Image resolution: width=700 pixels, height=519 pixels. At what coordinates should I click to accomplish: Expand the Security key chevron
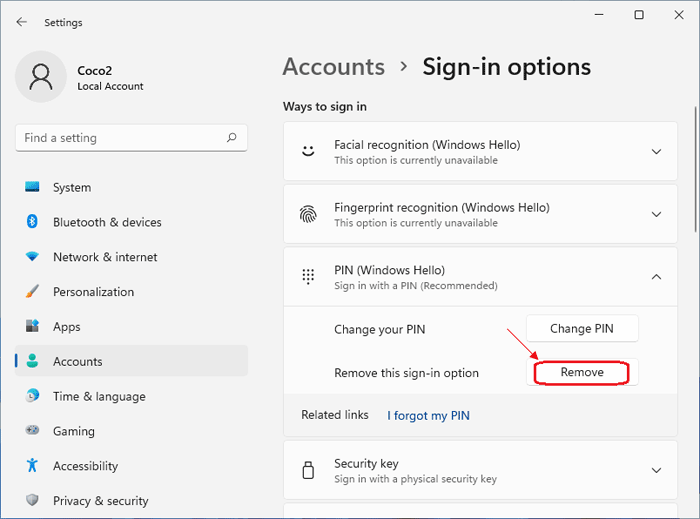point(656,470)
